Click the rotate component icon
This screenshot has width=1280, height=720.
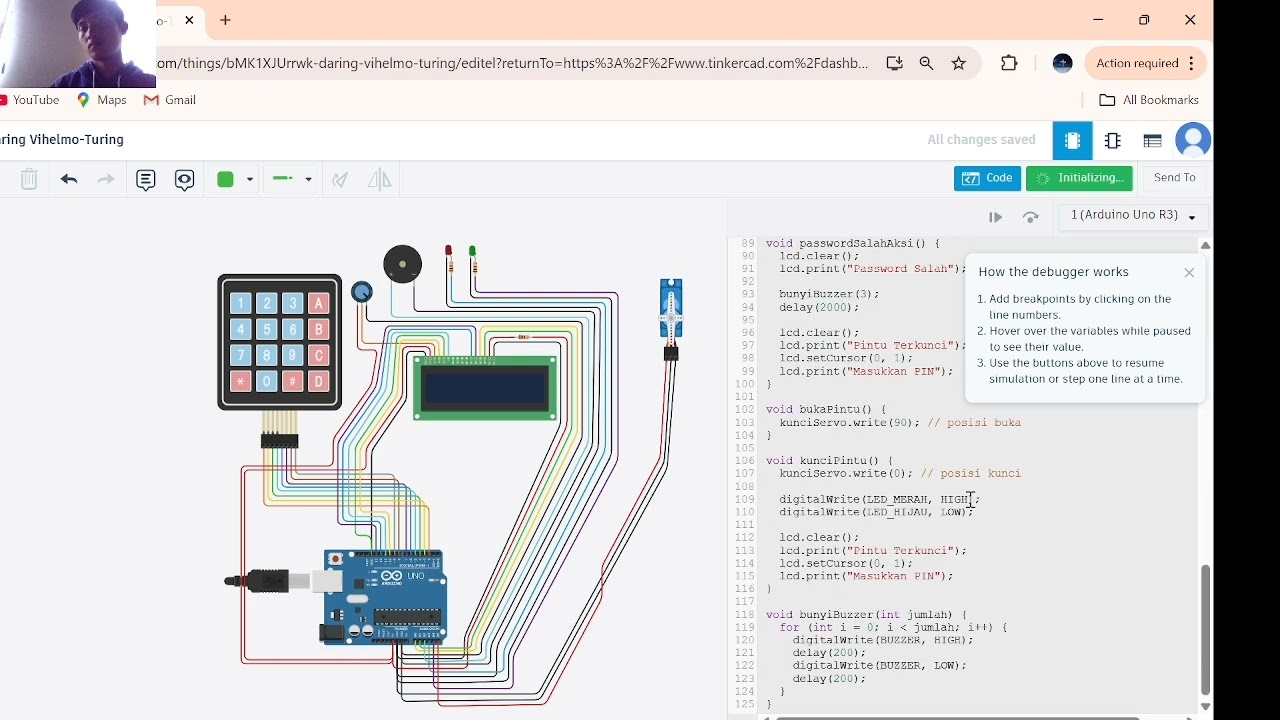click(x=341, y=180)
